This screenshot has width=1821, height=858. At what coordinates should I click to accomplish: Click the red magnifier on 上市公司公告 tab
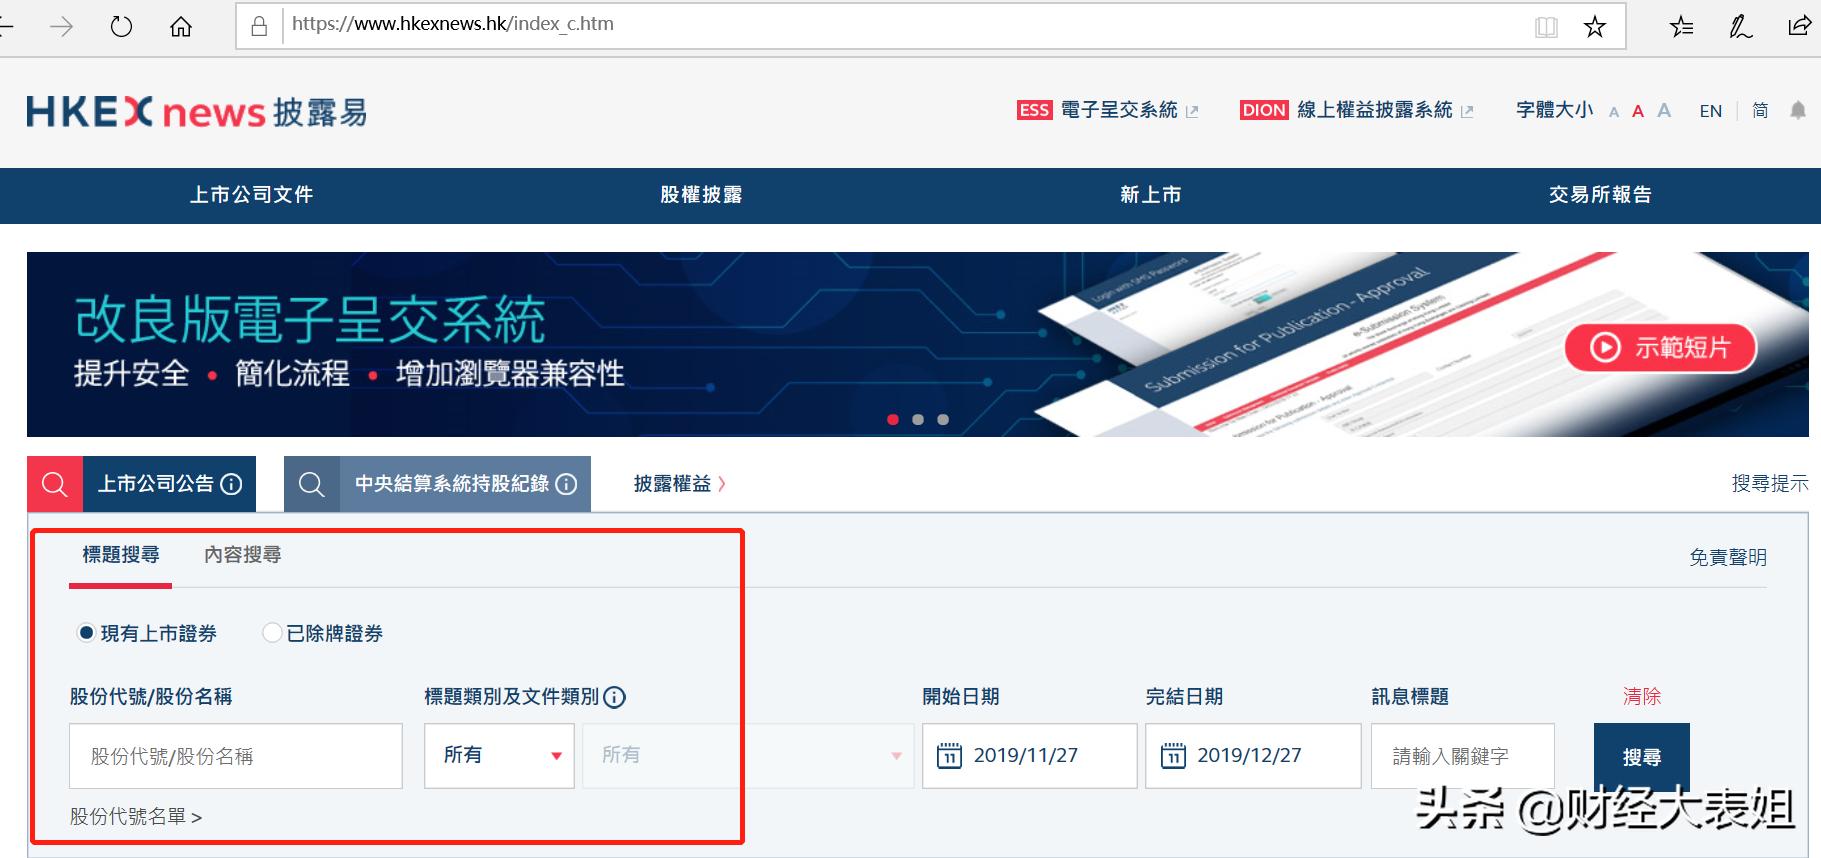tap(55, 484)
